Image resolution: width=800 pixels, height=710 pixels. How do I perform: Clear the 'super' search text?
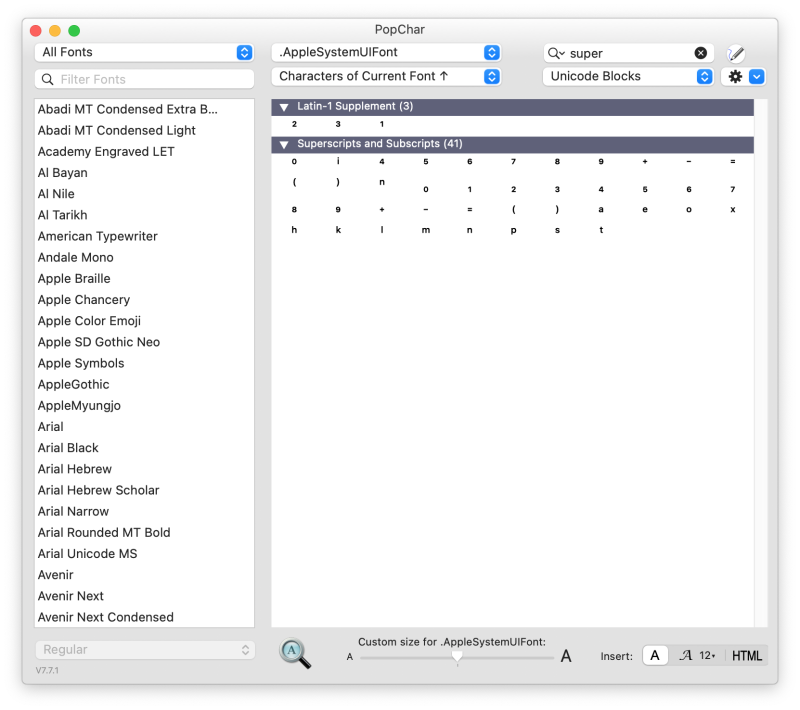[x=701, y=53]
